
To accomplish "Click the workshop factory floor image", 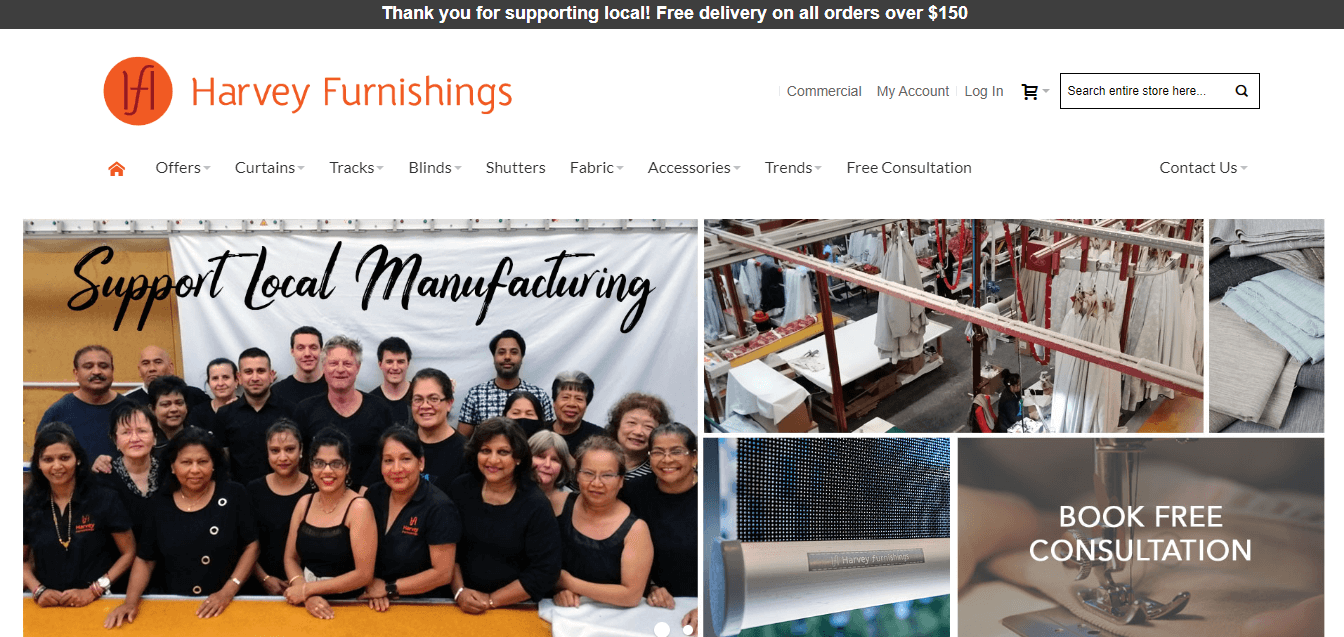I will (x=954, y=326).
